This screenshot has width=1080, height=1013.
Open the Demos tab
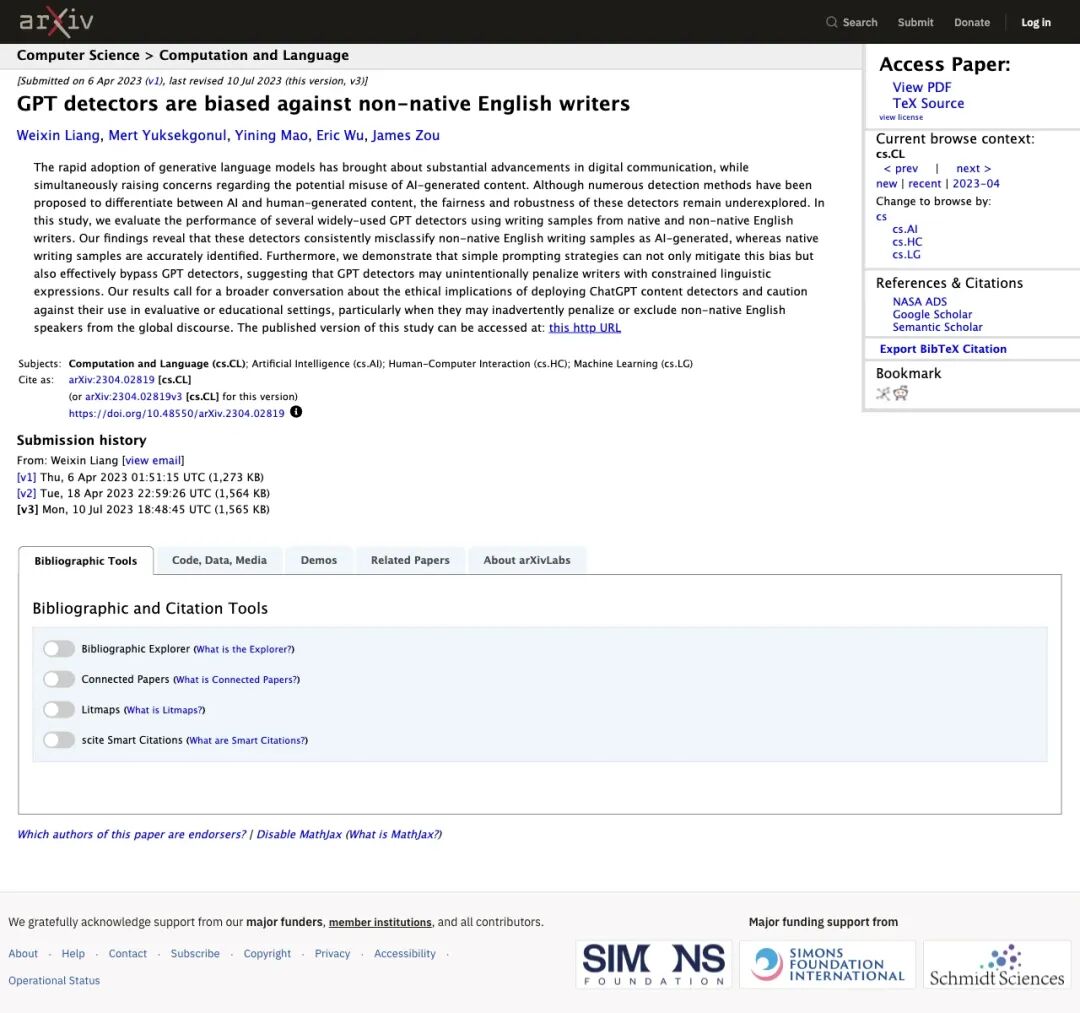(x=319, y=560)
